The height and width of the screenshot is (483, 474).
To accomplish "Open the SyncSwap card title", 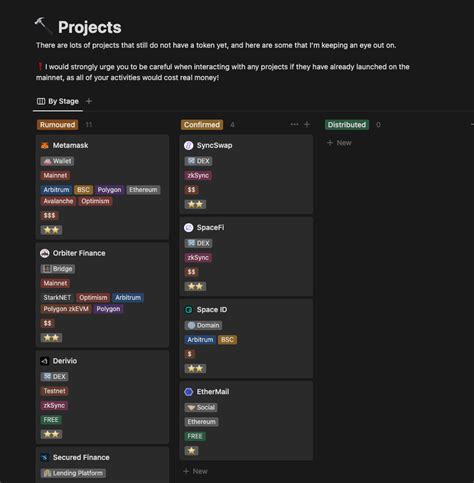I will point(214,145).
